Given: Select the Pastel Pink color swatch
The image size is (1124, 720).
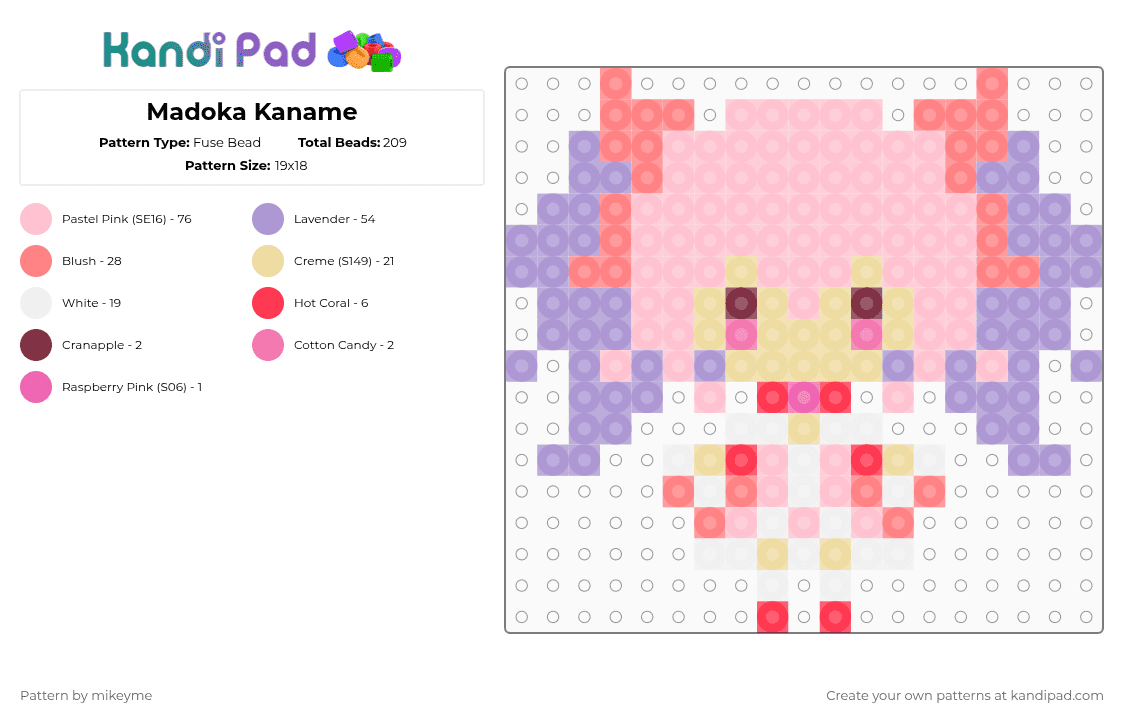Looking at the screenshot, I should pyautogui.click(x=36, y=219).
